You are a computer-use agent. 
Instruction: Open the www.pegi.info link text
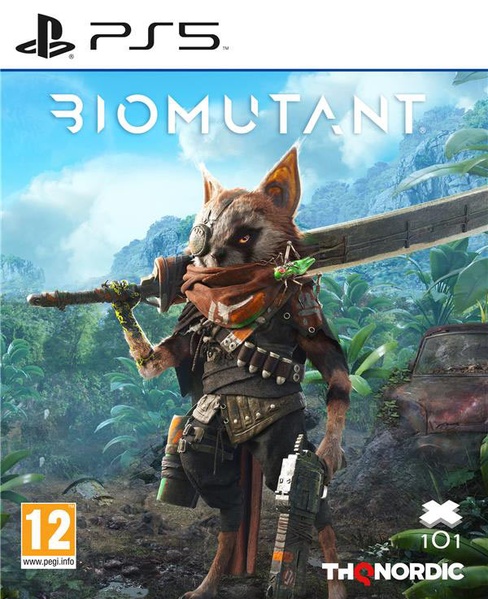coord(49,562)
